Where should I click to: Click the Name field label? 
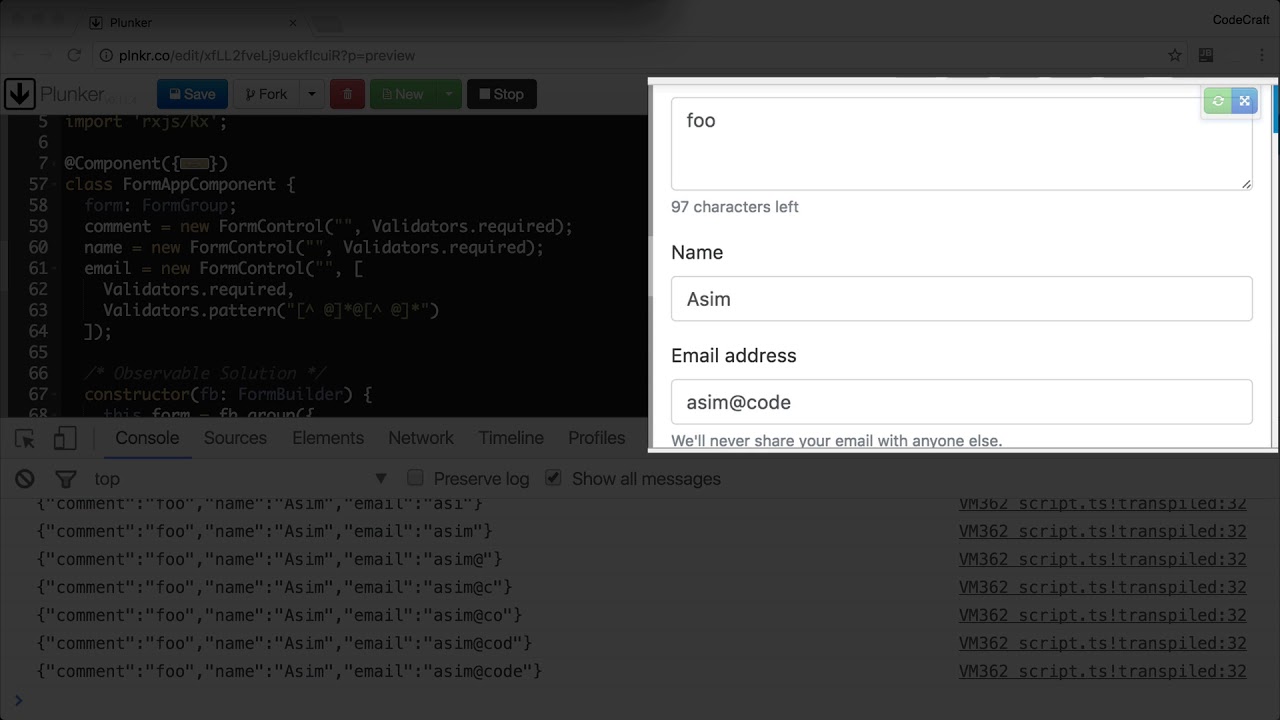click(x=697, y=252)
